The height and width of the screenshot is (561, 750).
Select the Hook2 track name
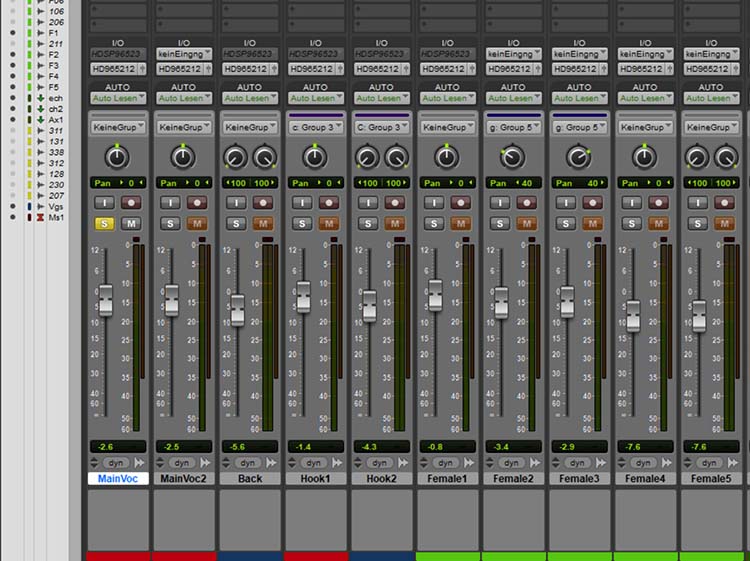(381, 479)
